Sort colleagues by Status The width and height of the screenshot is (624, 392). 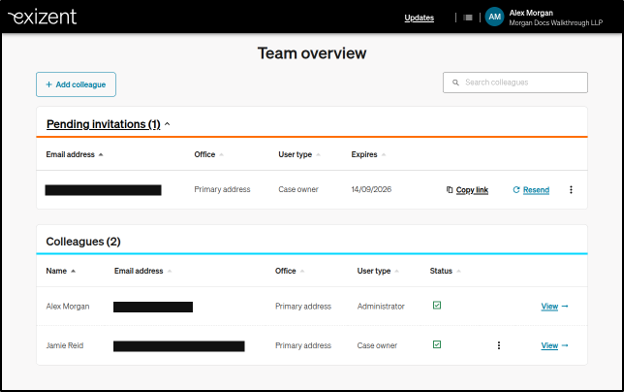point(445,271)
